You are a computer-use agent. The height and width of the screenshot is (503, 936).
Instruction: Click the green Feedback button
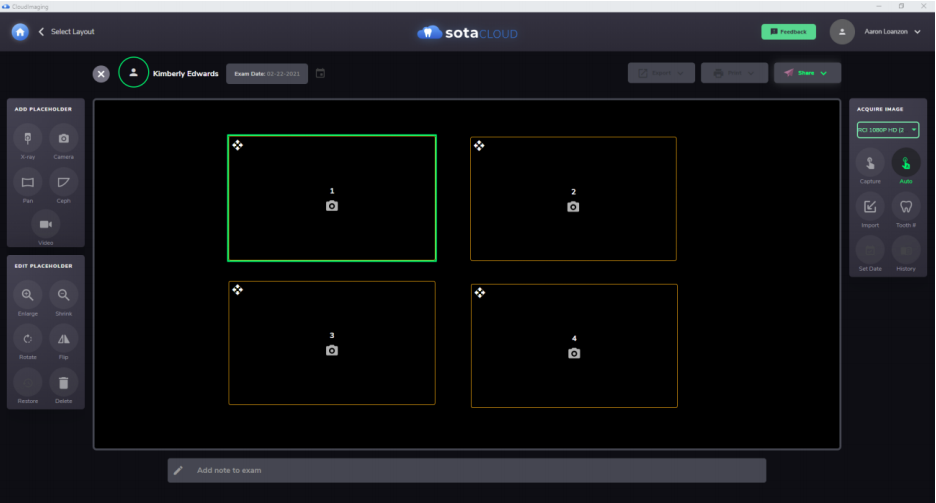click(x=788, y=32)
